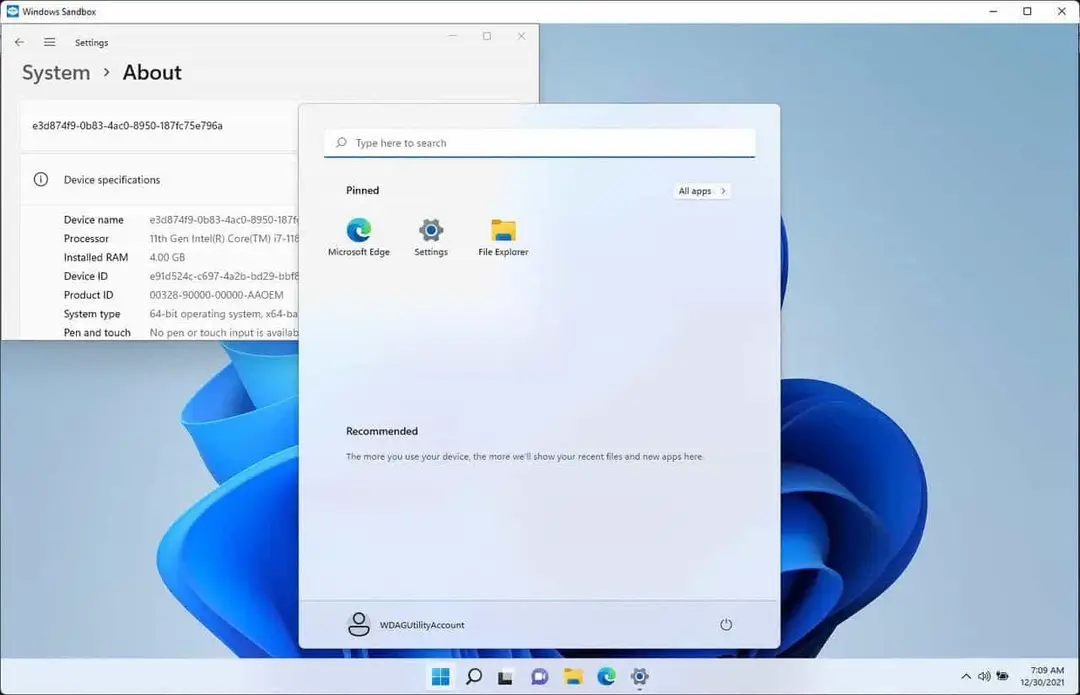This screenshot has height=695, width=1080.
Task: Minimize the Settings window
Action: click(453, 36)
